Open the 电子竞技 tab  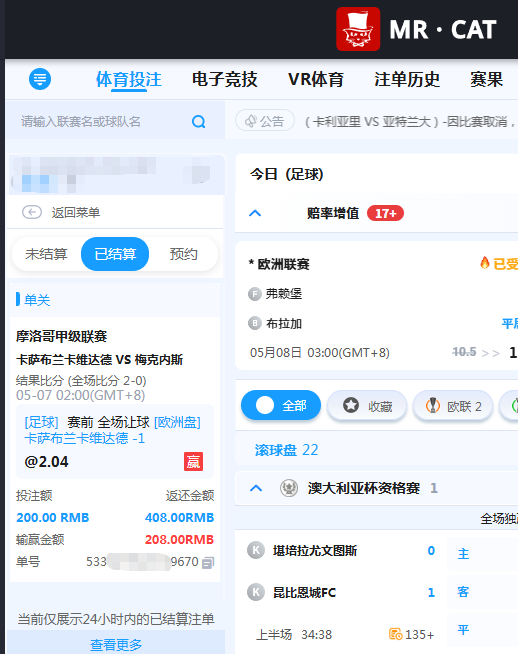tap(224, 79)
